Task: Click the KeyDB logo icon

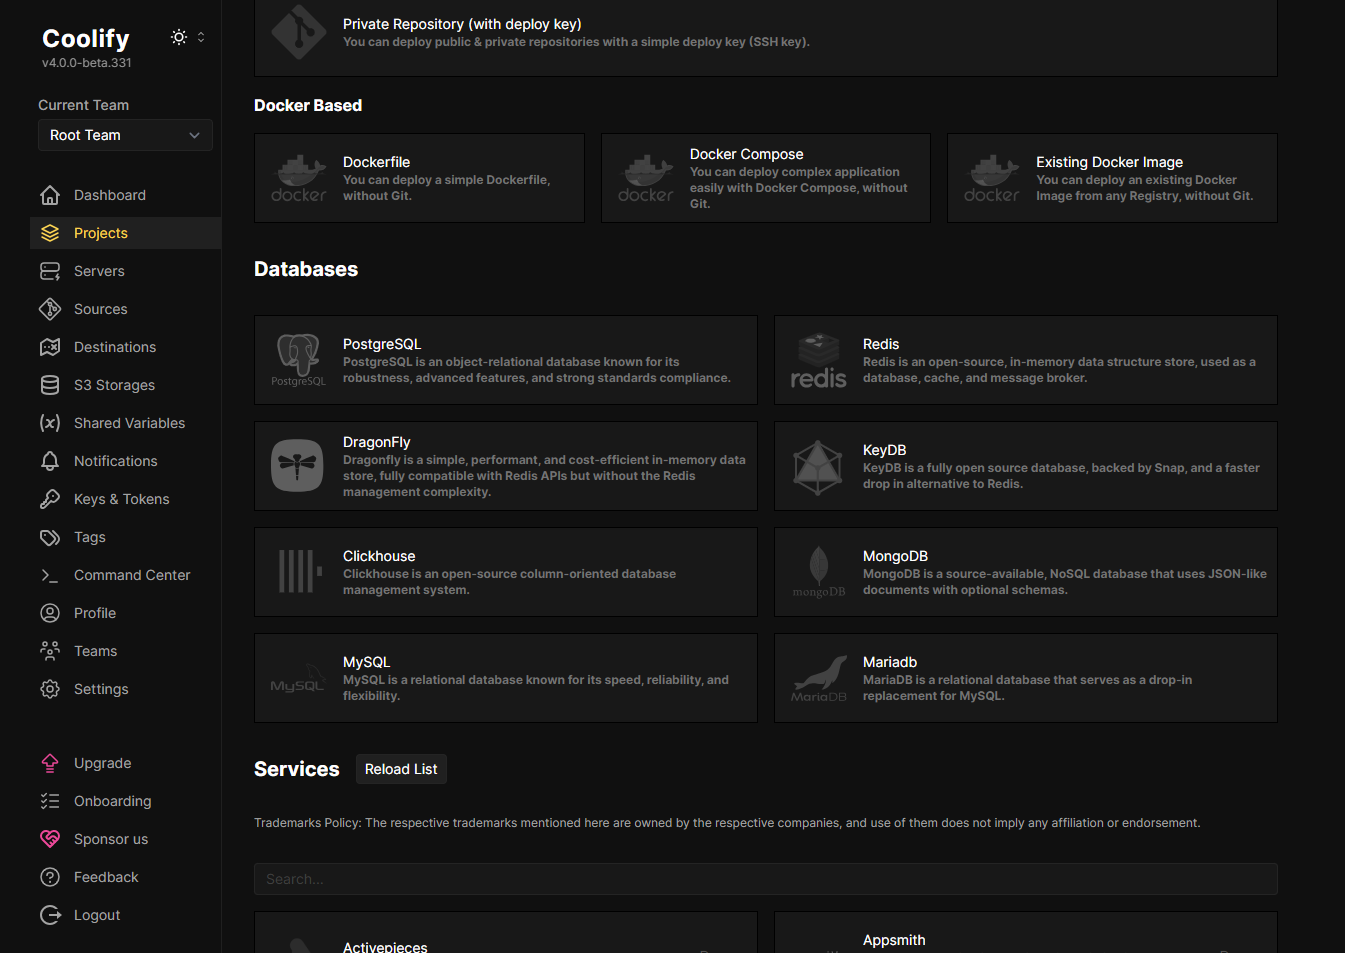Action: [818, 466]
